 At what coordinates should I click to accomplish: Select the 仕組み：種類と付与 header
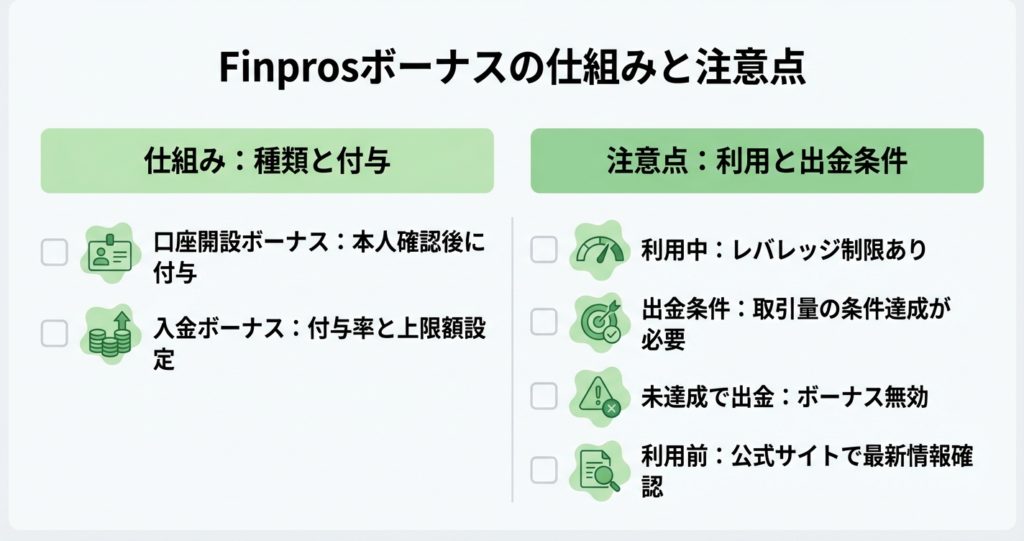point(267,160)
